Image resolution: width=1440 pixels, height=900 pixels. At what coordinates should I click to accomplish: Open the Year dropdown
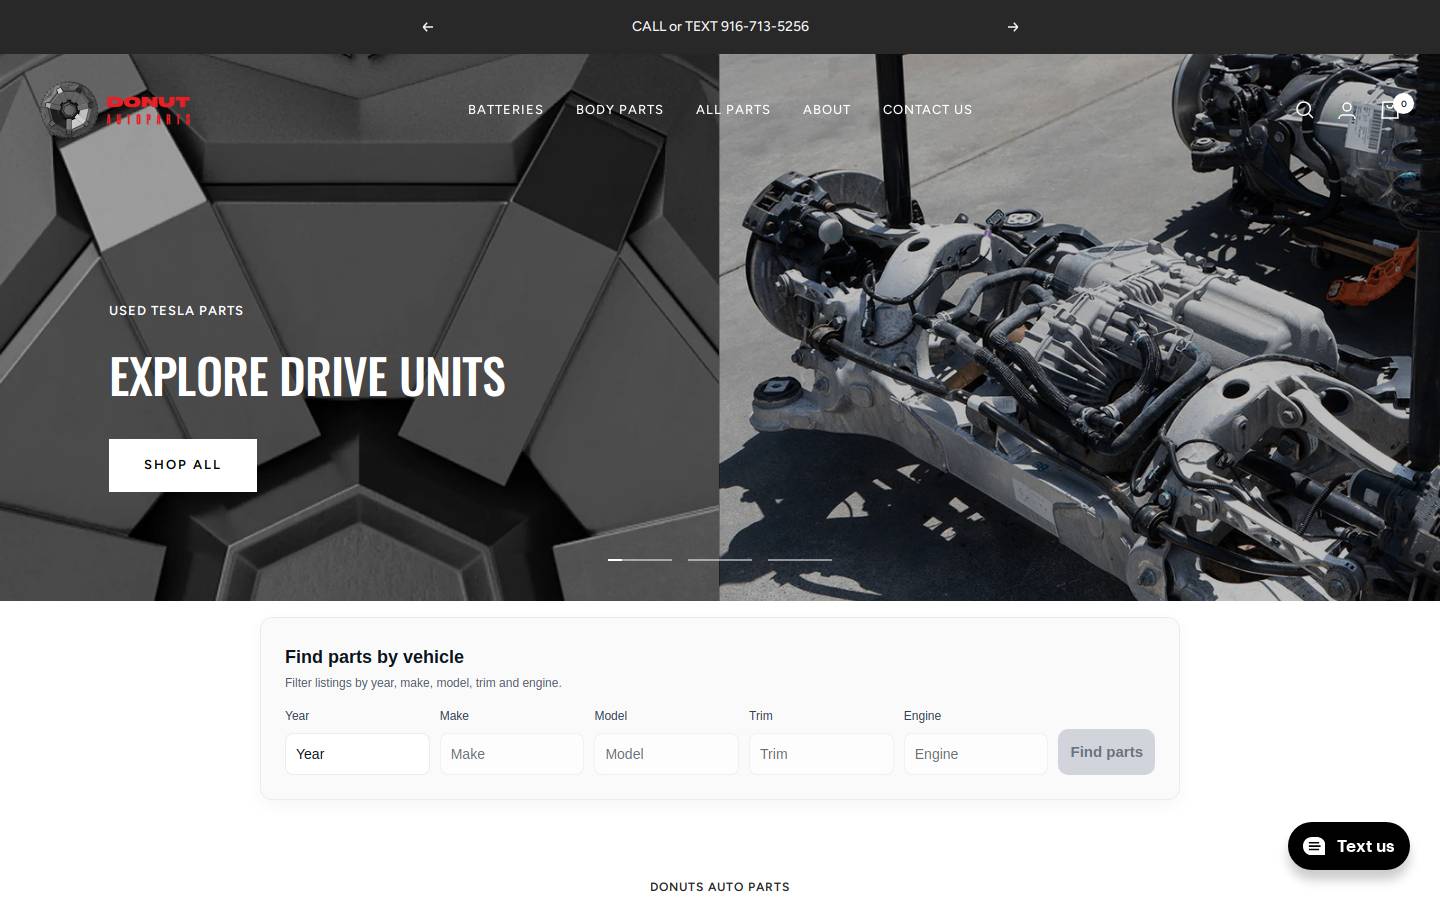click(357, 754)
